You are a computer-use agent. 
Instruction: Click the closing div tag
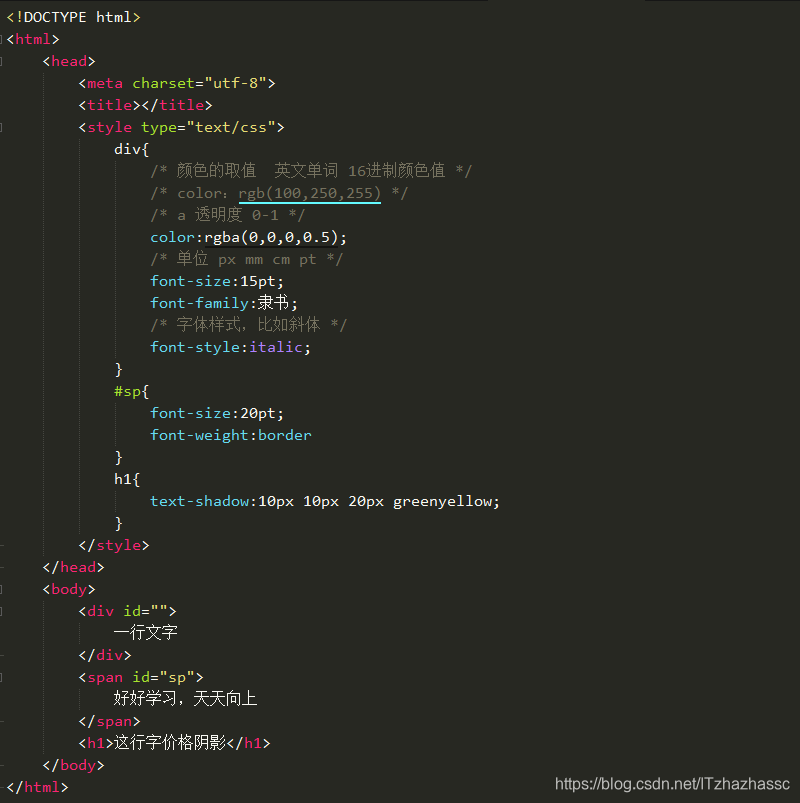point(105,656)
